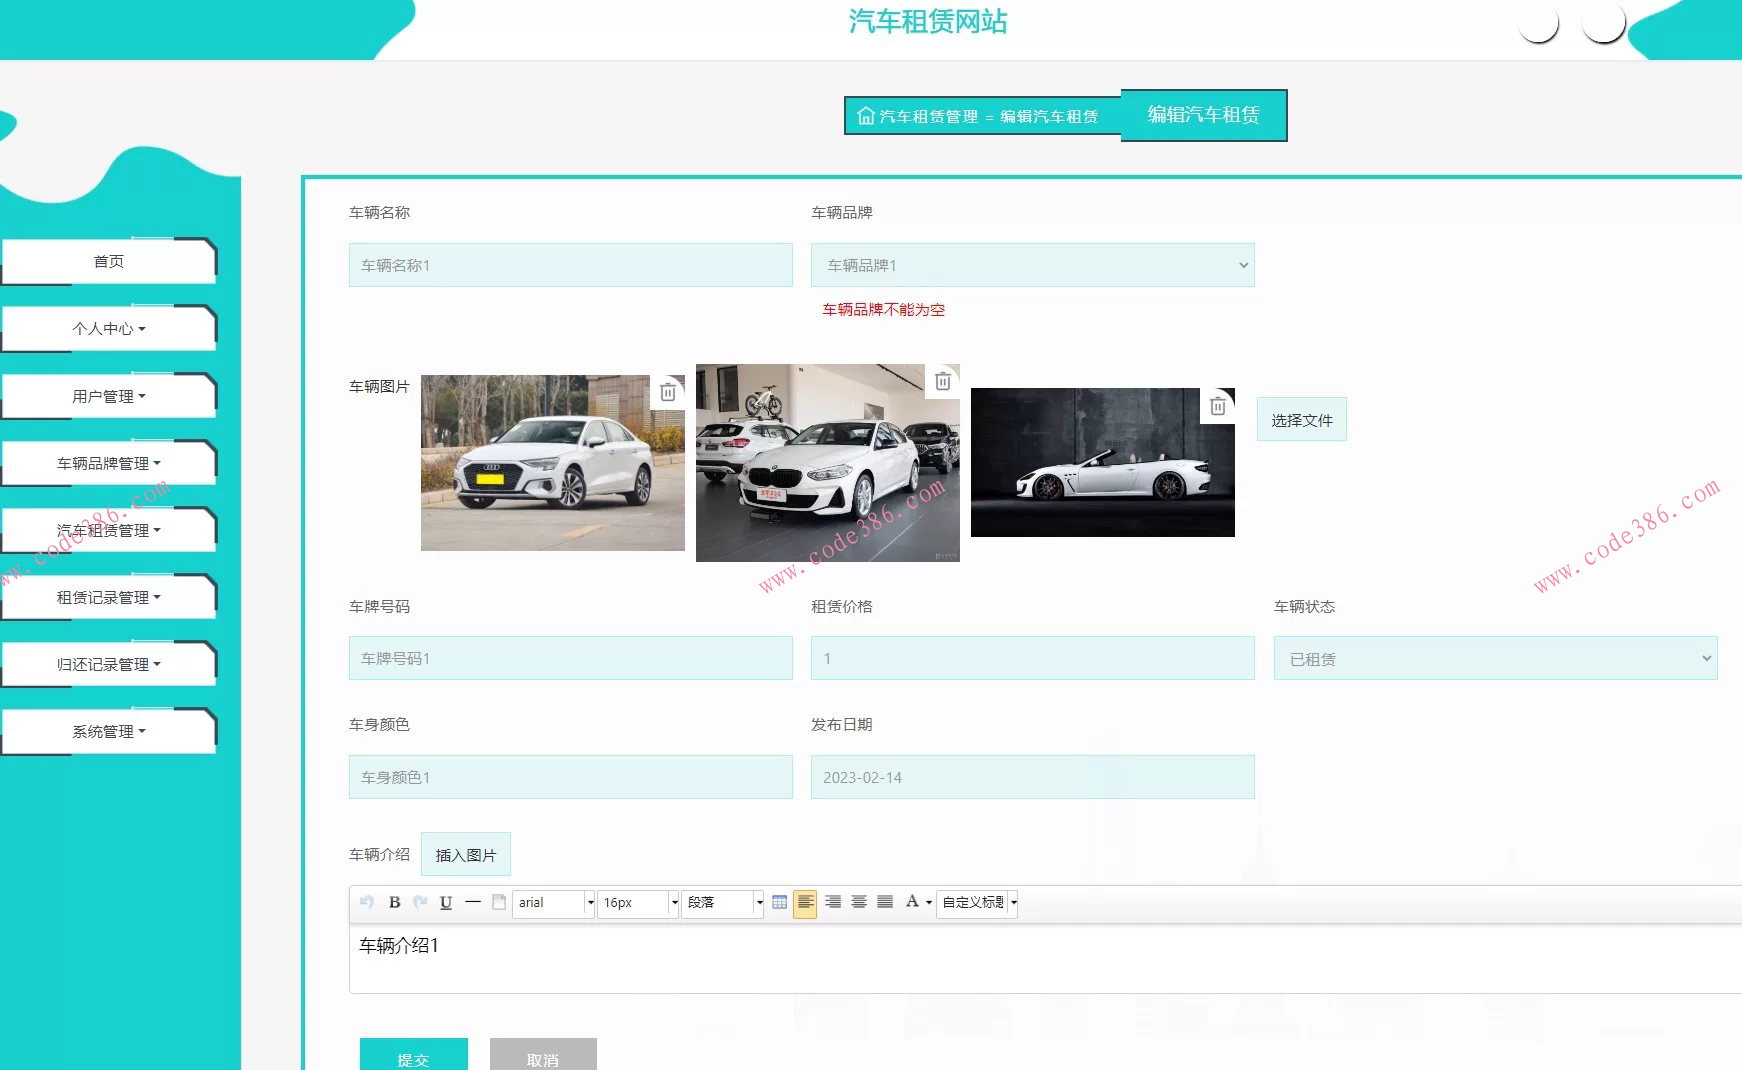Toggle left alignment in the editor
Viewport: 1742px width, 1070px height.
click(805, 902)
